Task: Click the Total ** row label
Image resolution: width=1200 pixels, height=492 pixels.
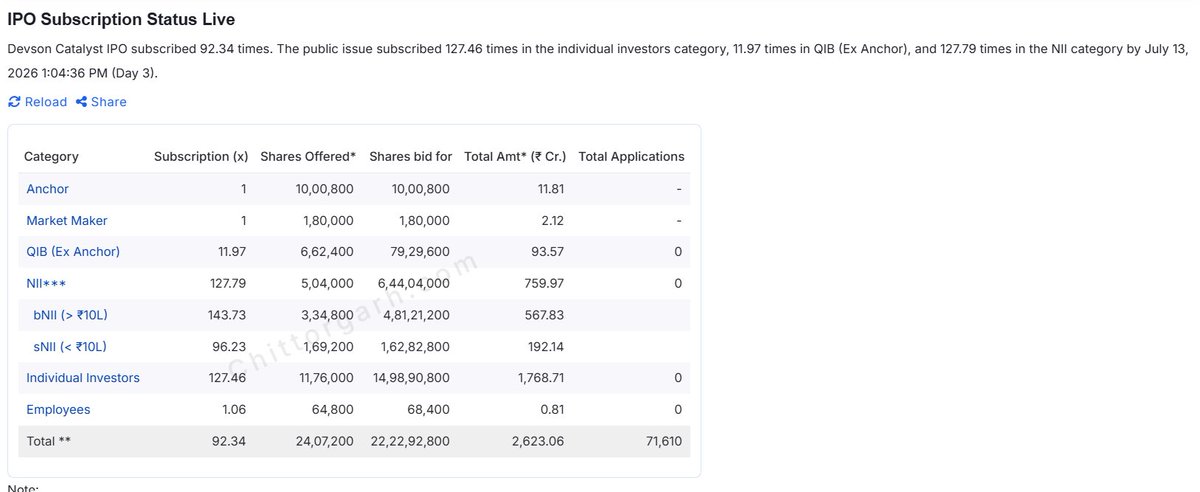Action: pos(49,441)
